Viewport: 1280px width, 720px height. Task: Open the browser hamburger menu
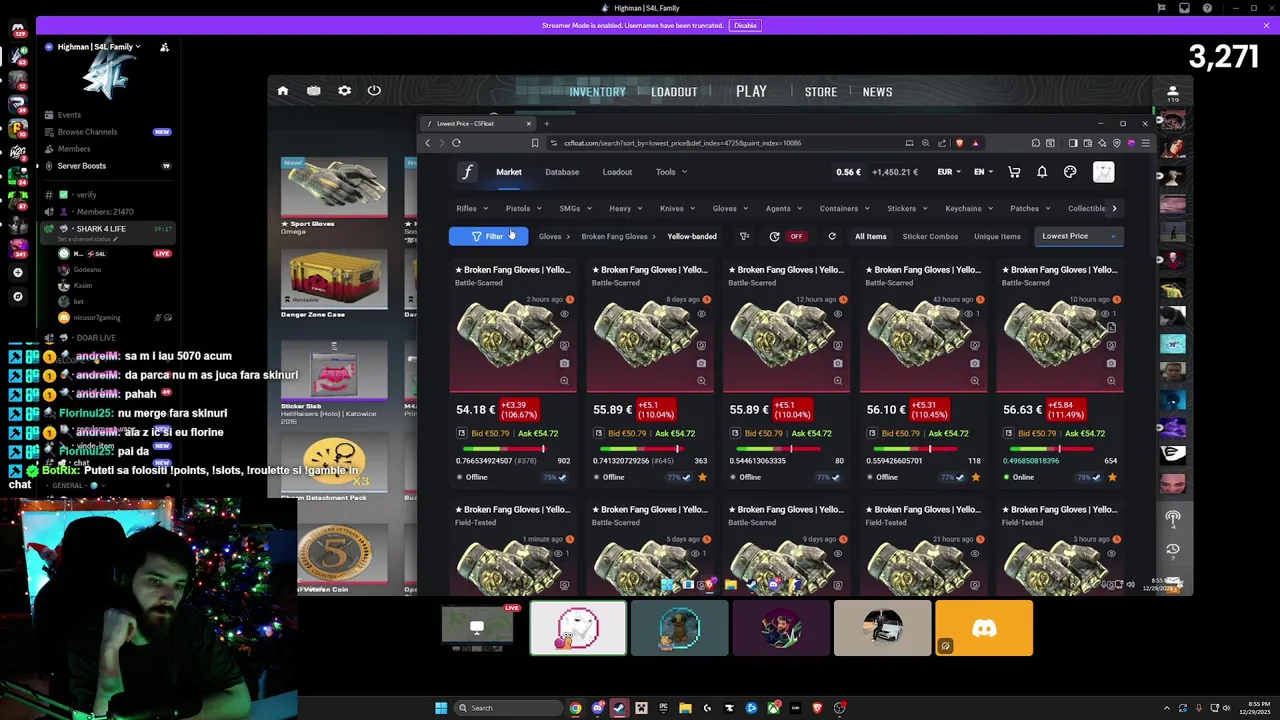(x=1145, y=143)
